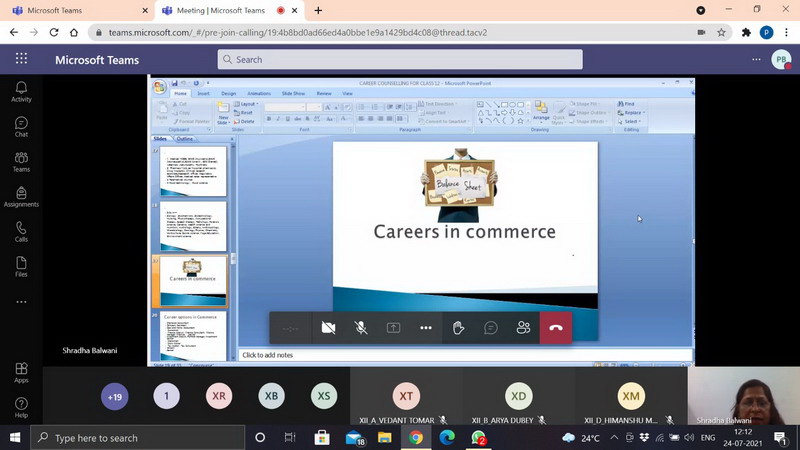The height and width of the screenshot is (450, 800).
Task: Select XII_A_VEDANT TOMAR participant tile
Action: tap(406, 396)
